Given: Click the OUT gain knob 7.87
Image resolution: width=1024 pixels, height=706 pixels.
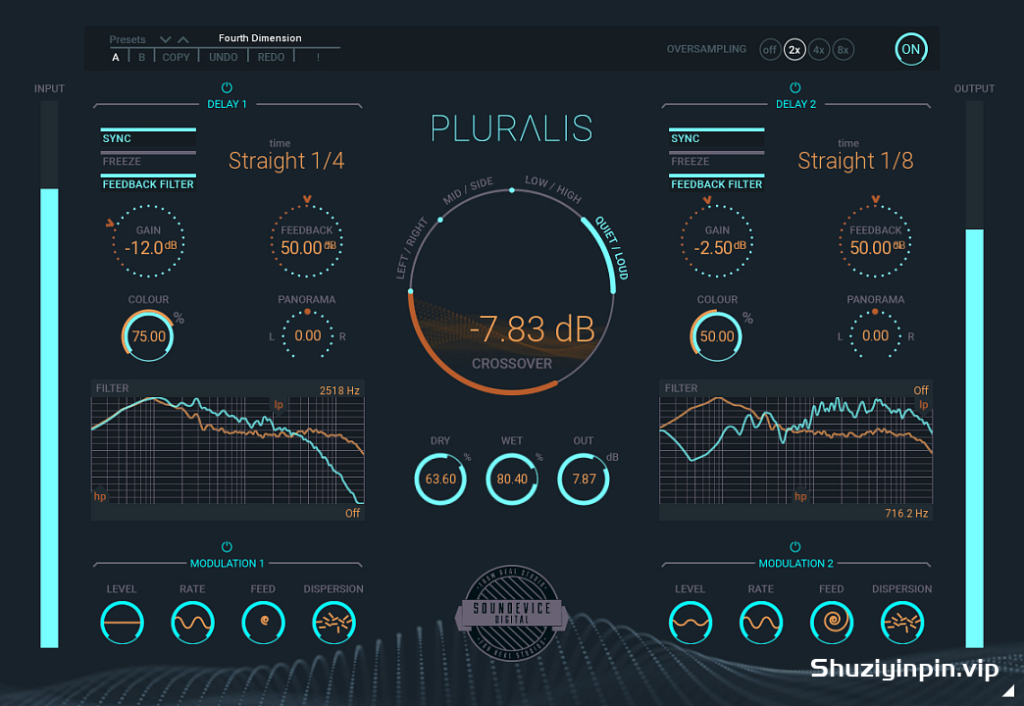Looking at the screenshot, I should [x=583, y=479].
